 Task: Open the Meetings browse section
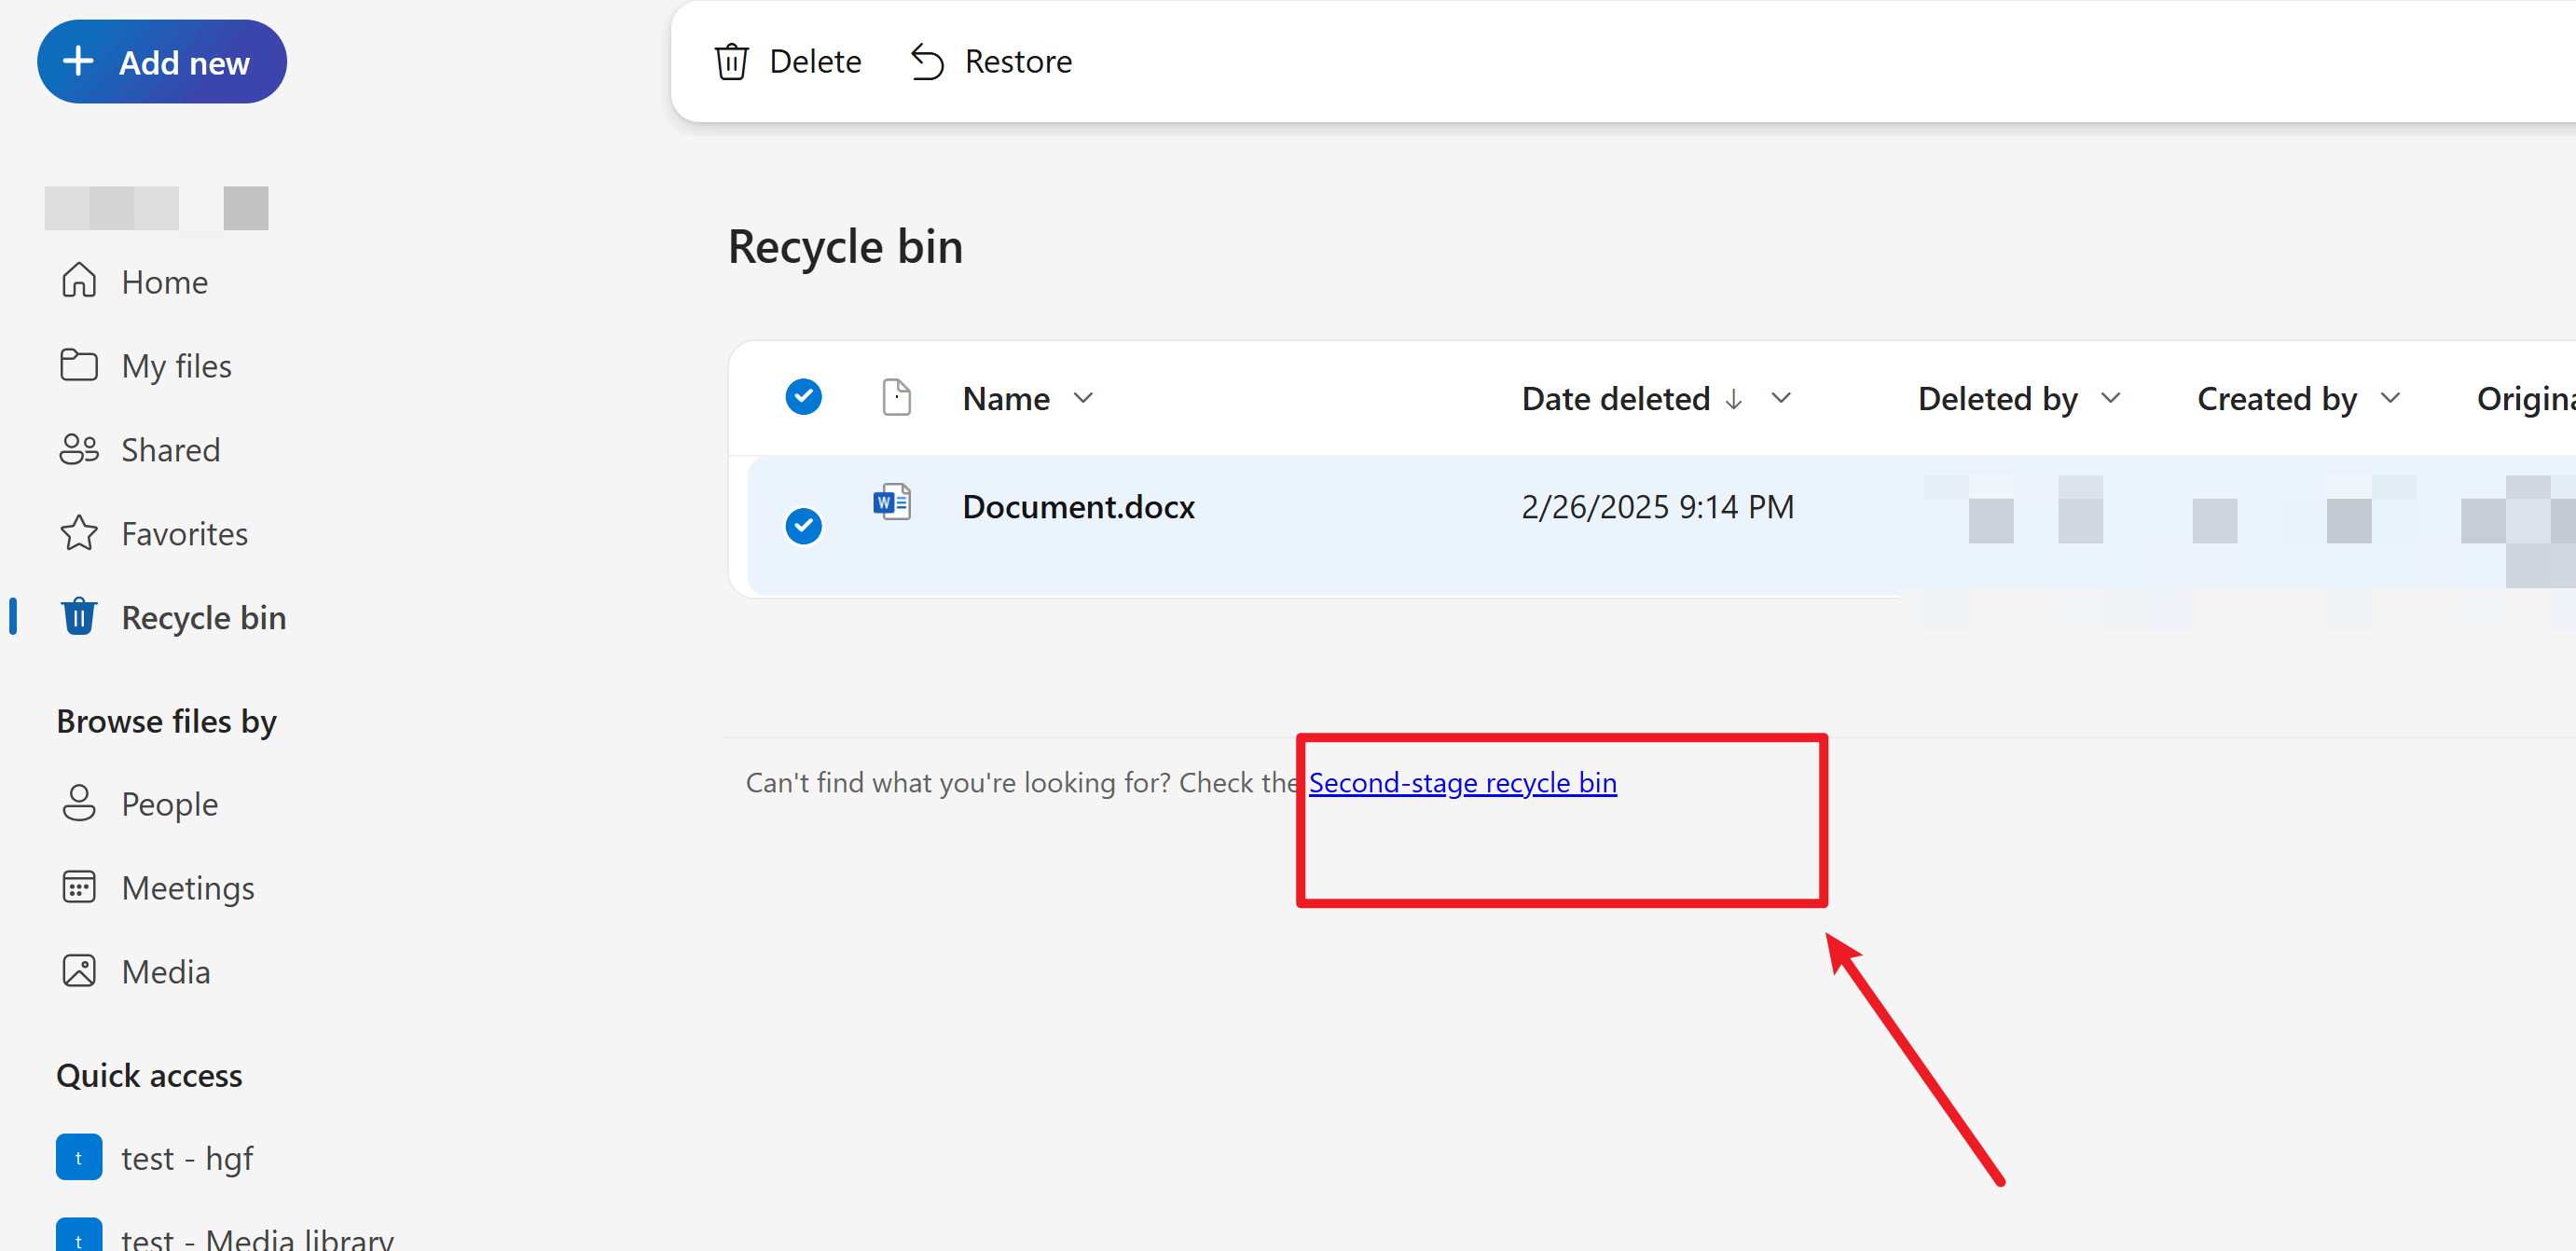pyautogui.click(x=188, y=887)
